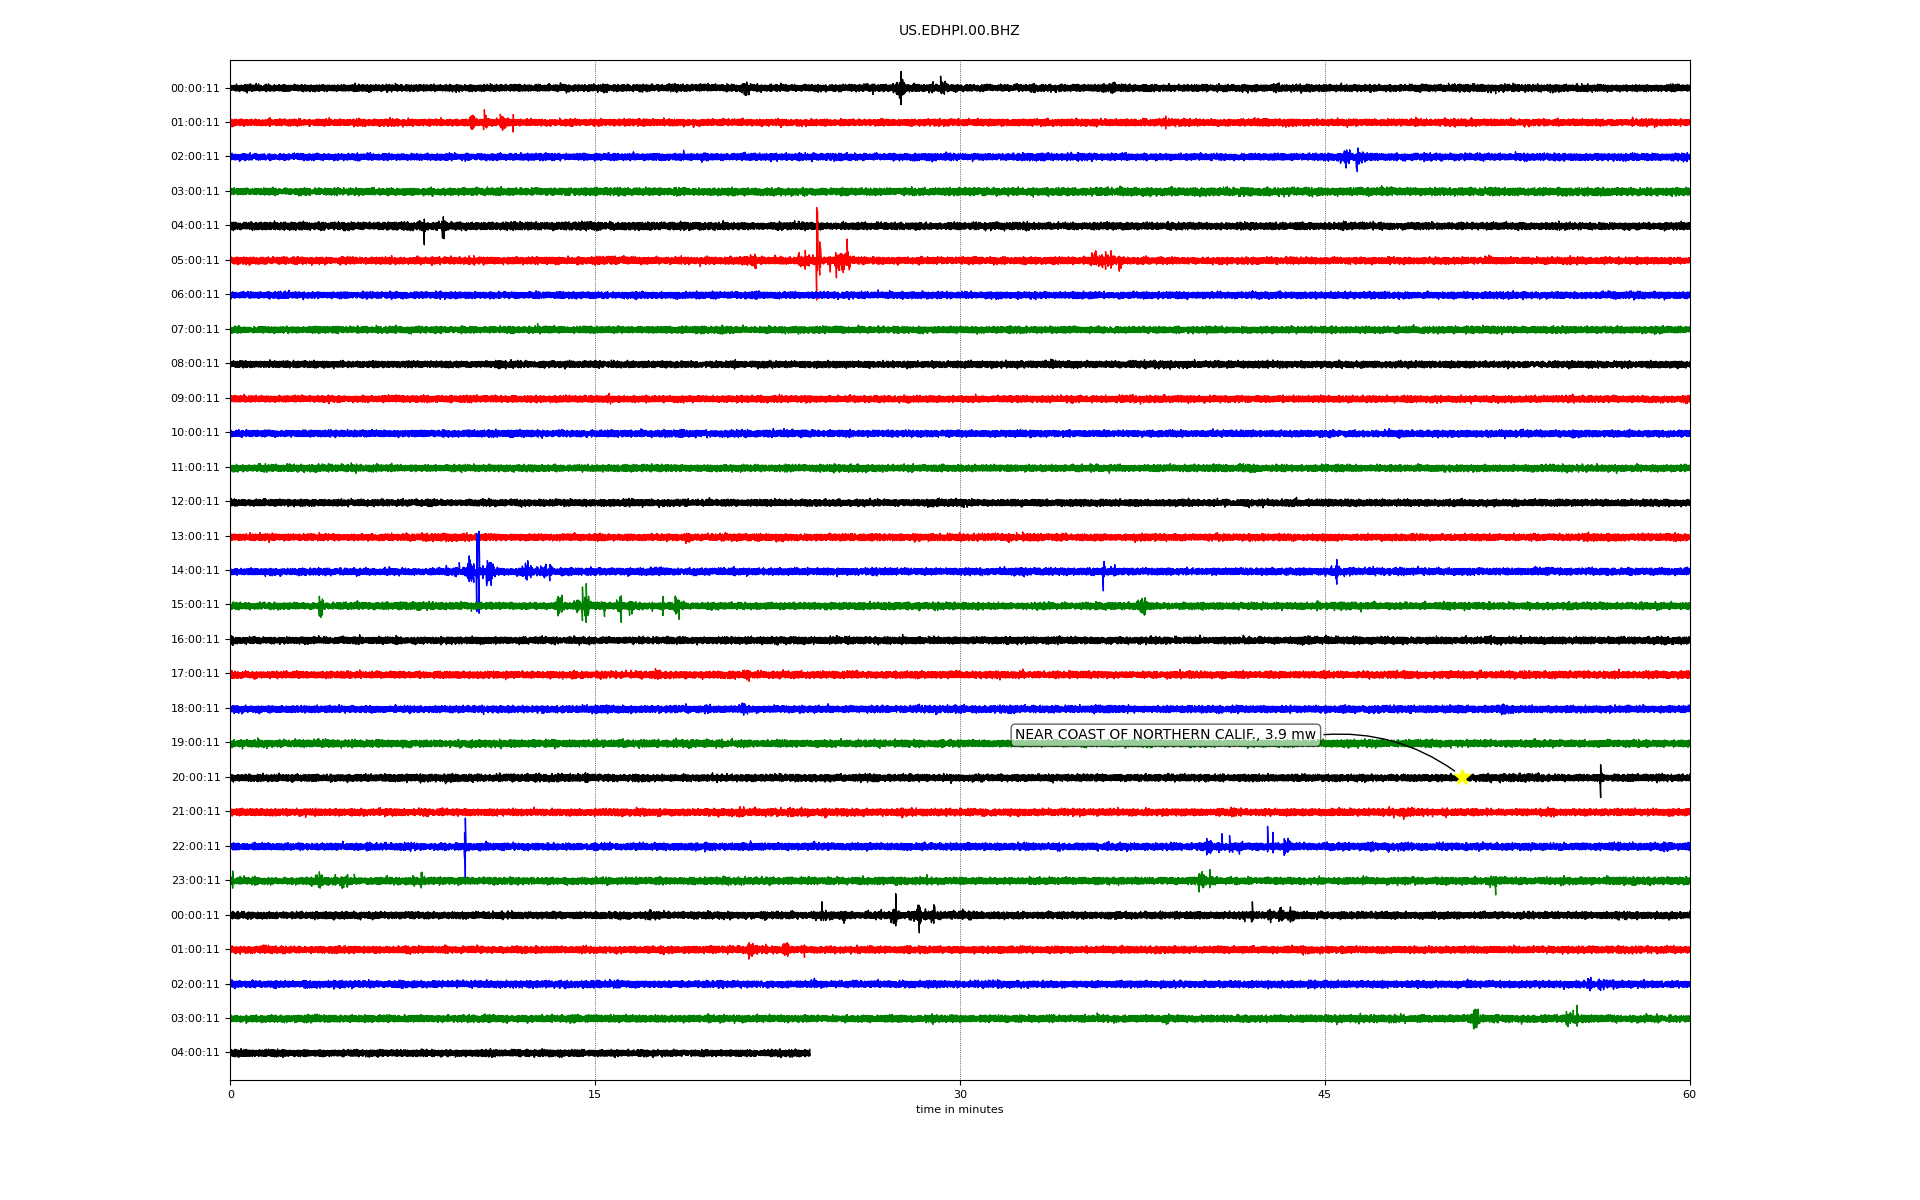1920x1200 pixels.
Task: Select the 05:00:11 time label
Action: [195, 260]
